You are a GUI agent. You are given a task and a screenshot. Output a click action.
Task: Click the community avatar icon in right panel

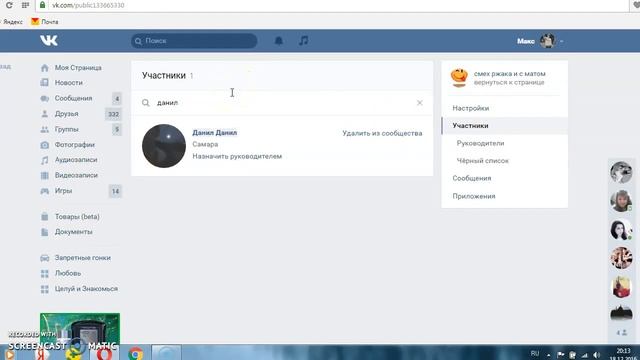click(x=459, y=78)
